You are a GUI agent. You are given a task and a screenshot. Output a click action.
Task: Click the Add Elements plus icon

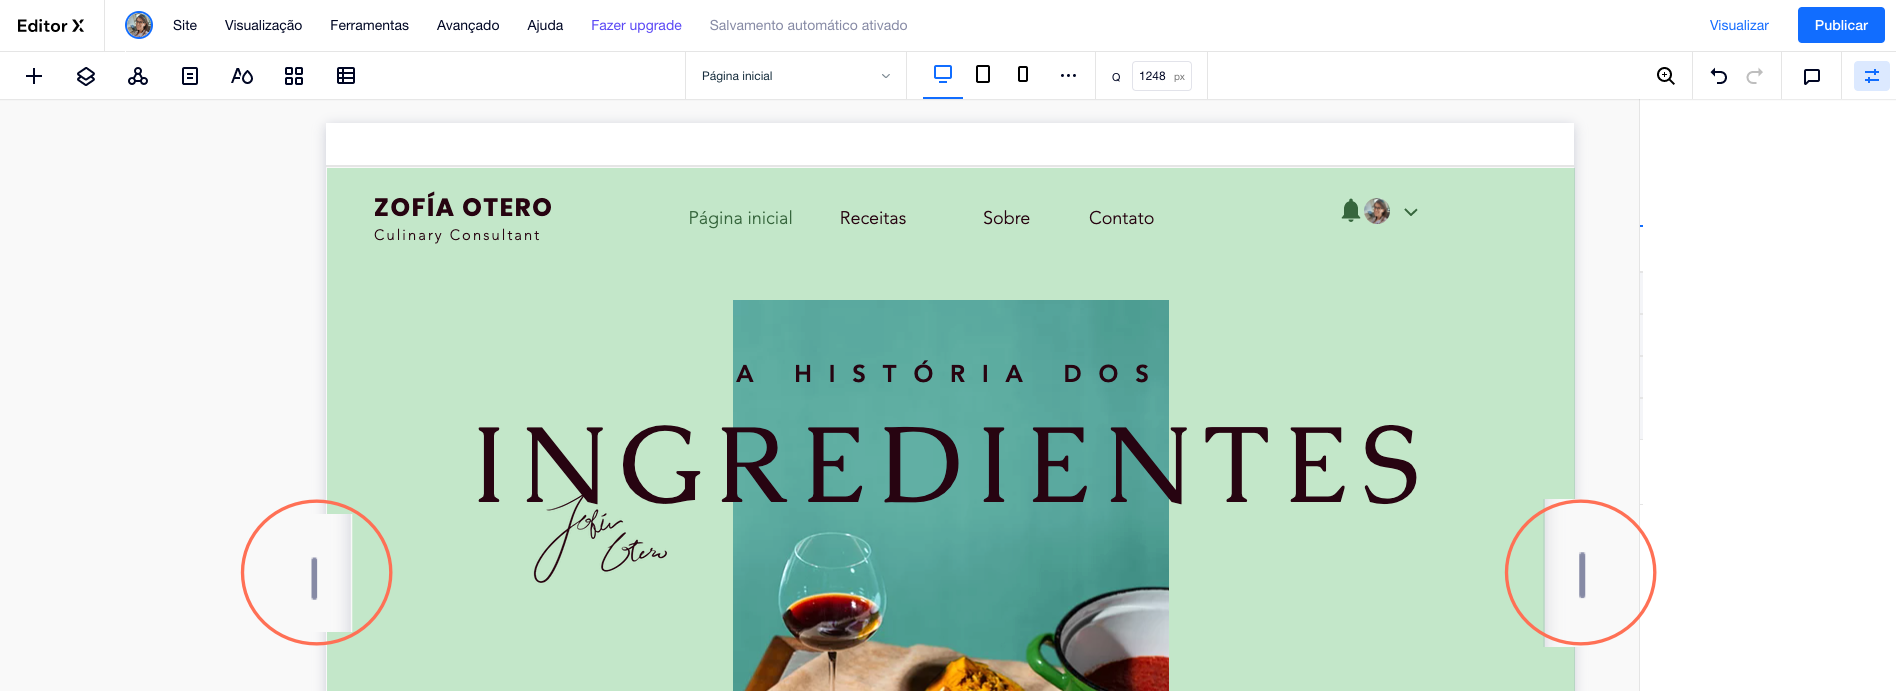(x=34, y=76)
